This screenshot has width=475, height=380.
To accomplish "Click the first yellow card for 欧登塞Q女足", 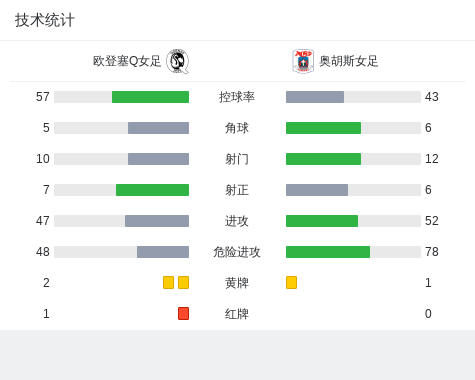I will coord(168,283).
